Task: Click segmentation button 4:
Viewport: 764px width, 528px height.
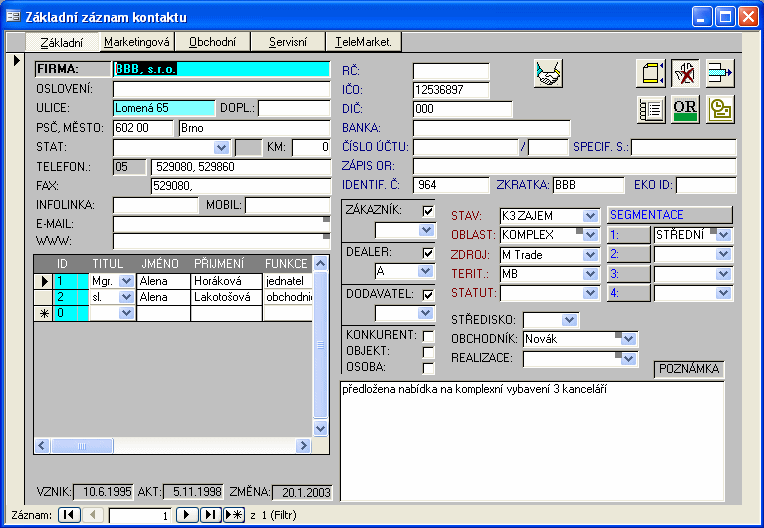Action: (x=629, y=293)
